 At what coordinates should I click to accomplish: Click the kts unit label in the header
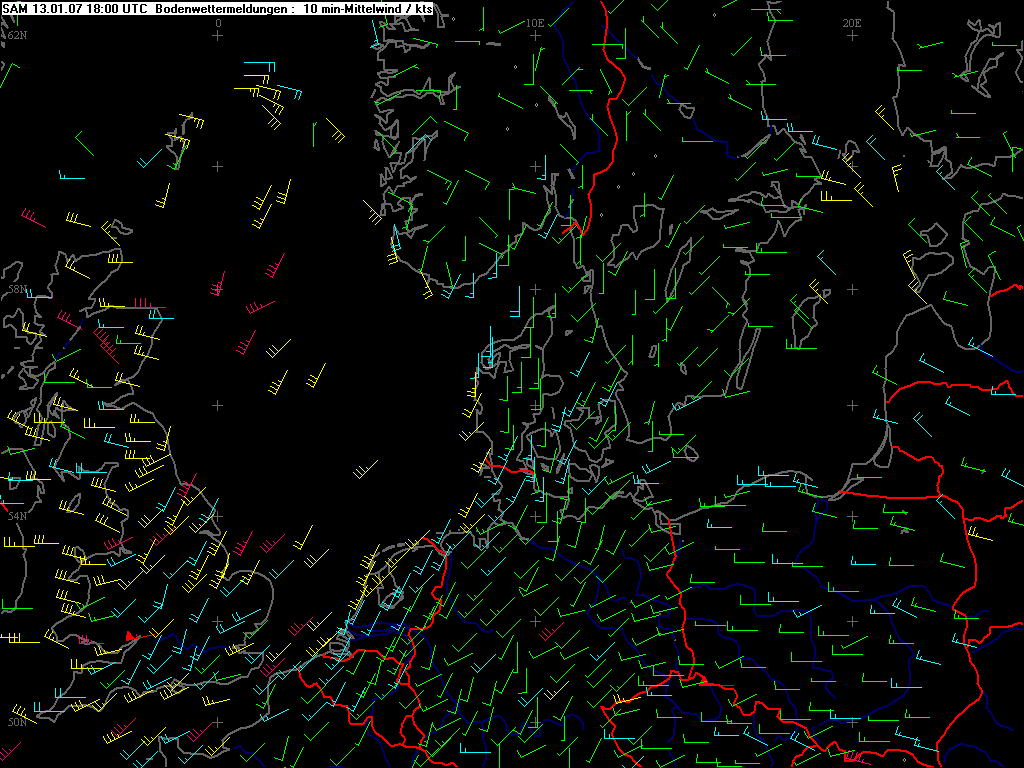coord(424,8)
